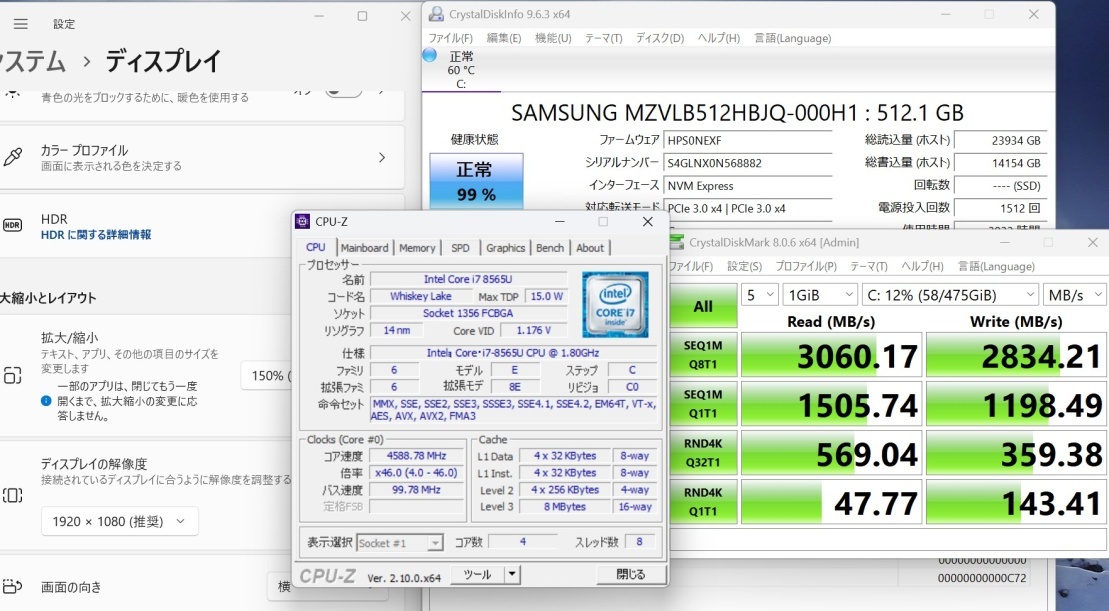The width and height of the screenshot is (1109, 611).
Task: Switch to the Memory tab in CPU-Z
Action: click(x=417, y=248)
